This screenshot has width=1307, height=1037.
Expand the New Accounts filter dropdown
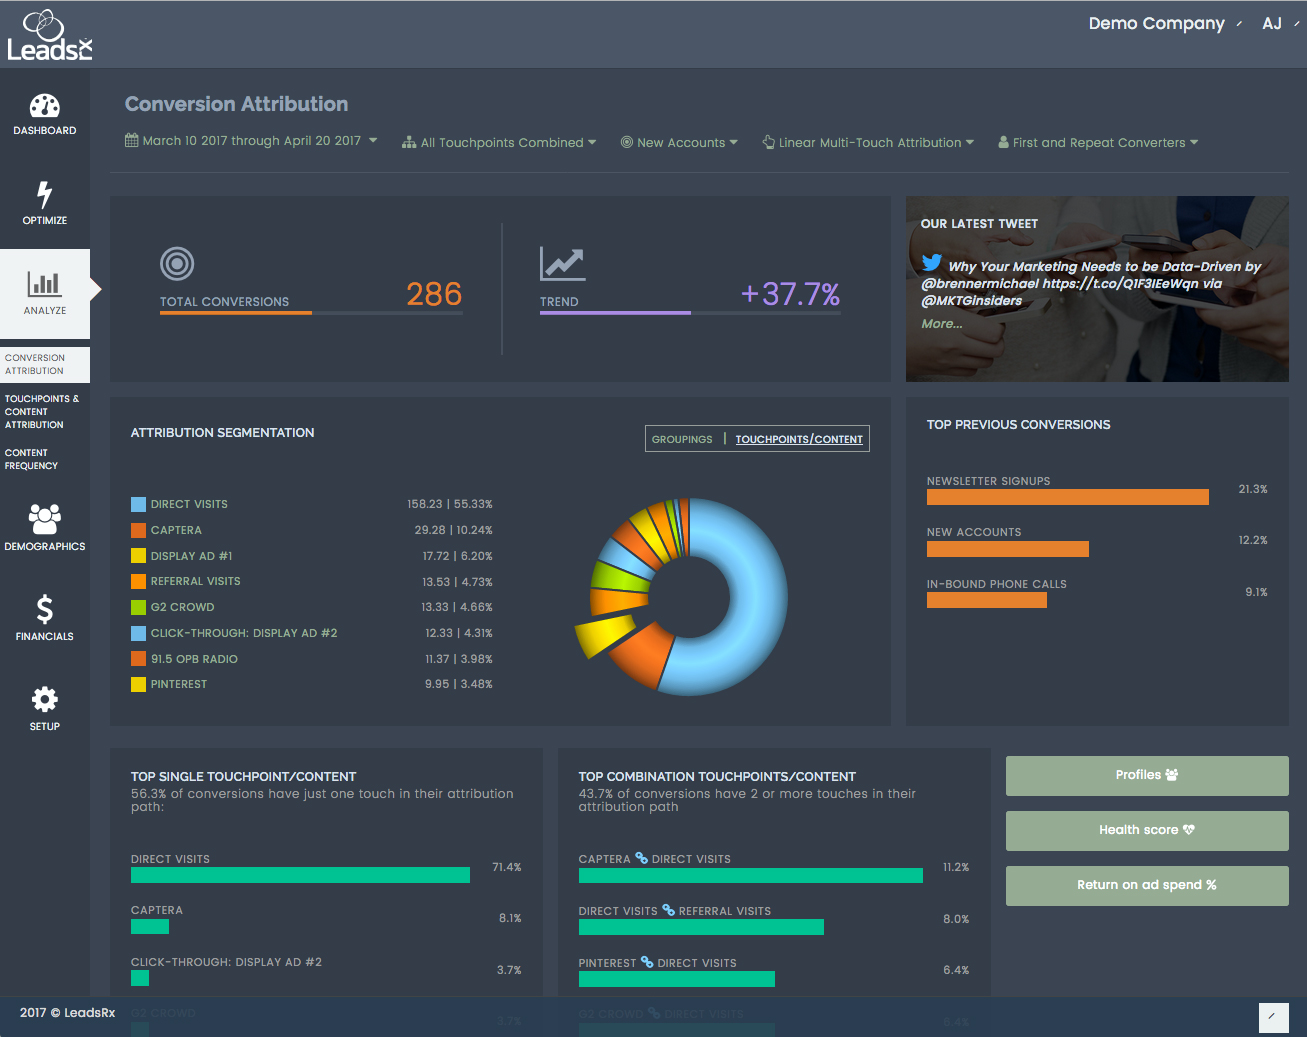click(x=679, y=143)
